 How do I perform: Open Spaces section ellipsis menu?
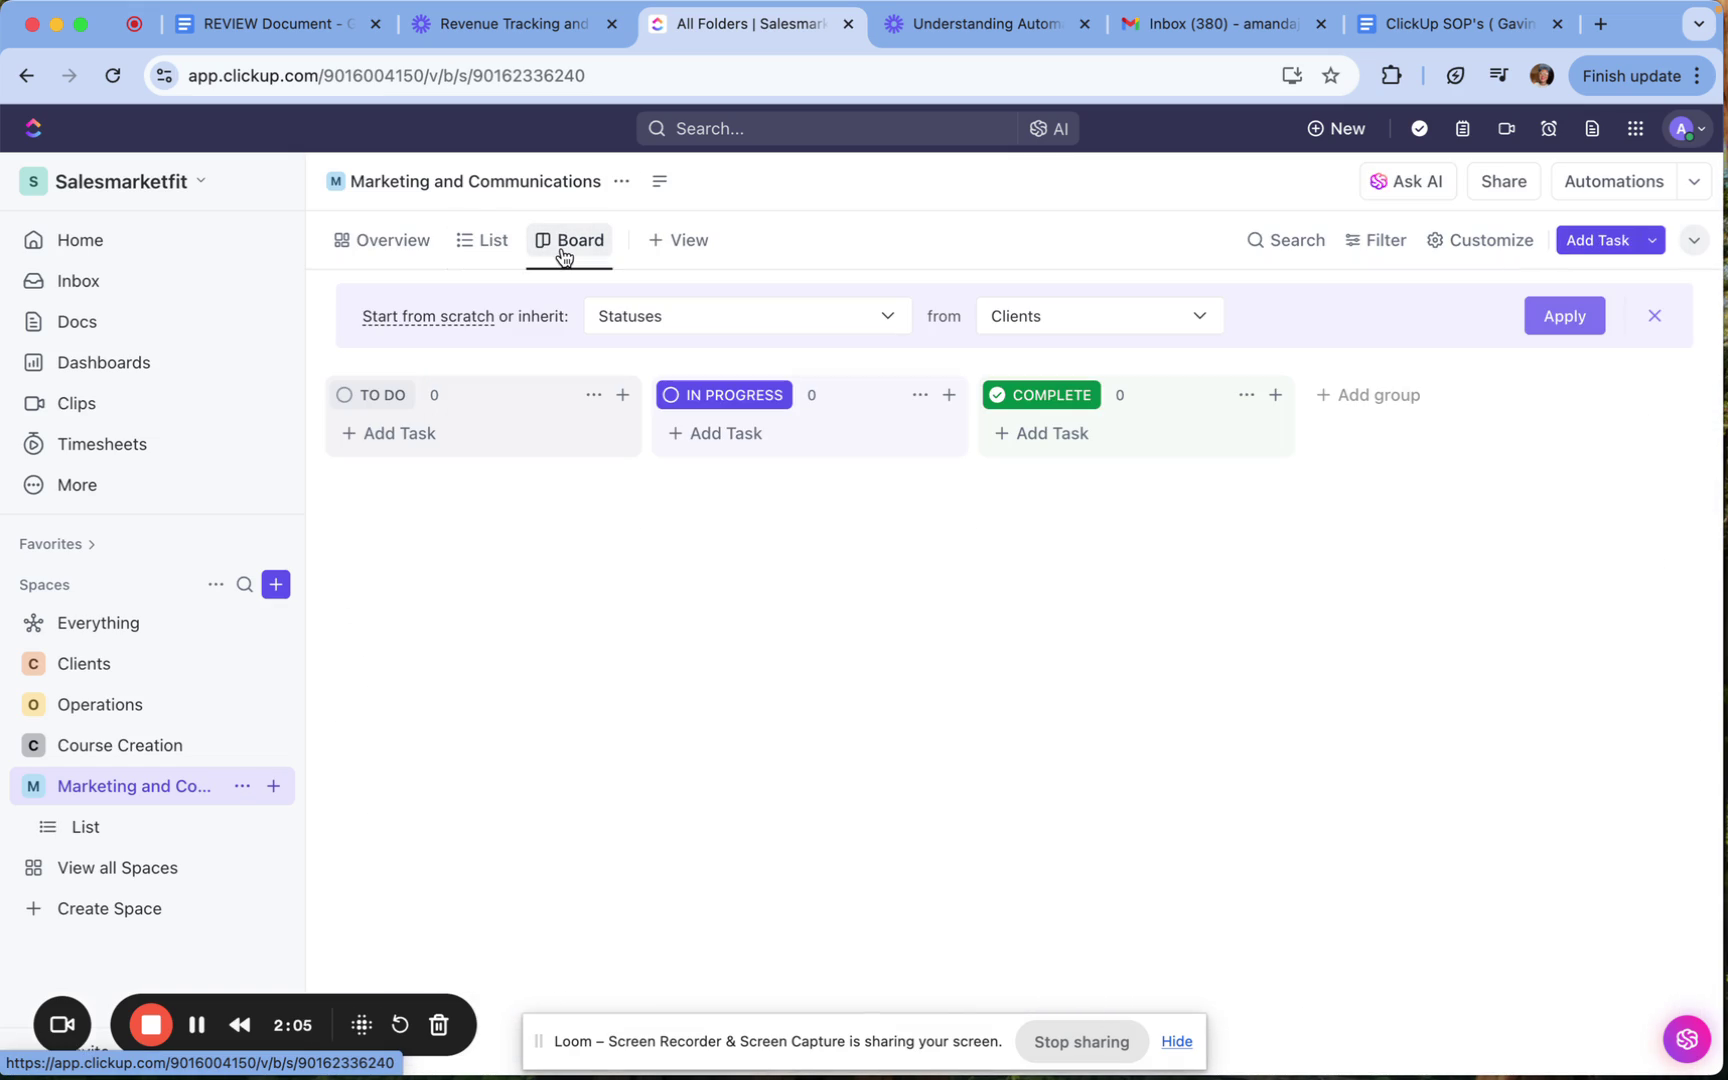(215, 584)
